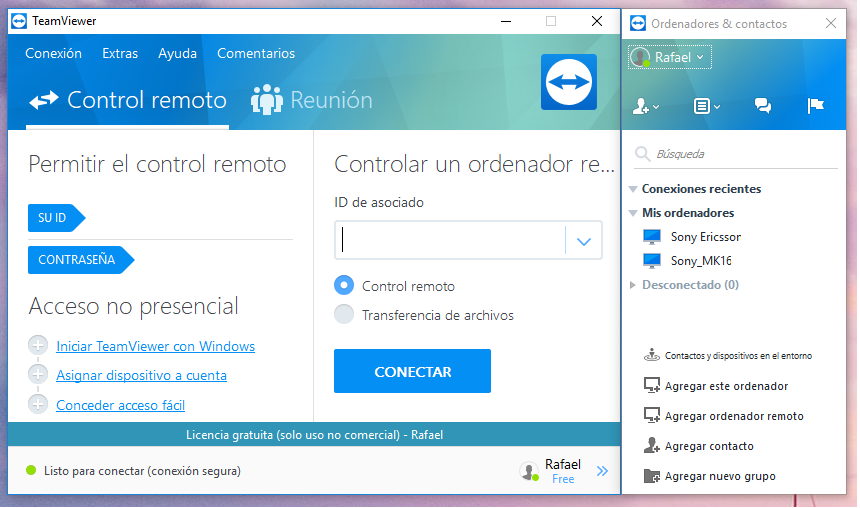Open the Comentarios menu
Image resolution: width=860 pixels, height=508 pixels.
(x=256, y=53)
